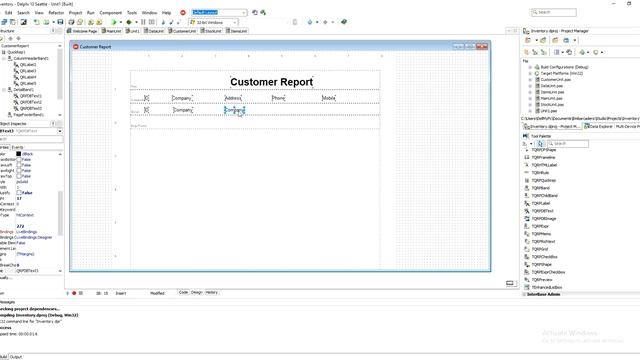The width and height of the screenshot is (640, 360).
Task: Select the TQRLabel component in Tool Palette
Action: tap(540, 203)
